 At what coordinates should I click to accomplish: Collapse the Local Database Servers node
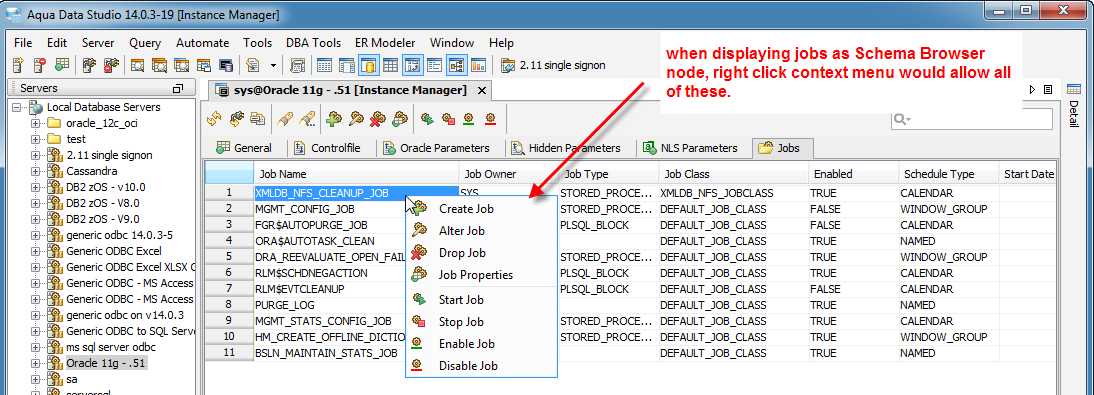click(17, 107)
